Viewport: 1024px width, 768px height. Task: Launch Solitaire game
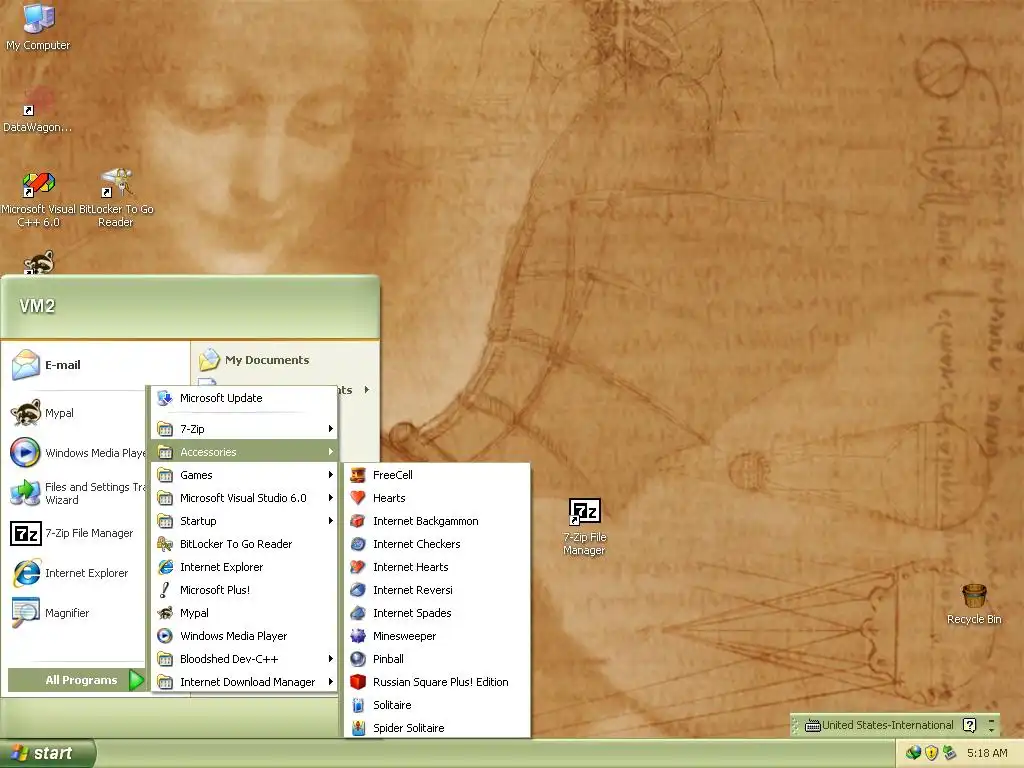437,705
